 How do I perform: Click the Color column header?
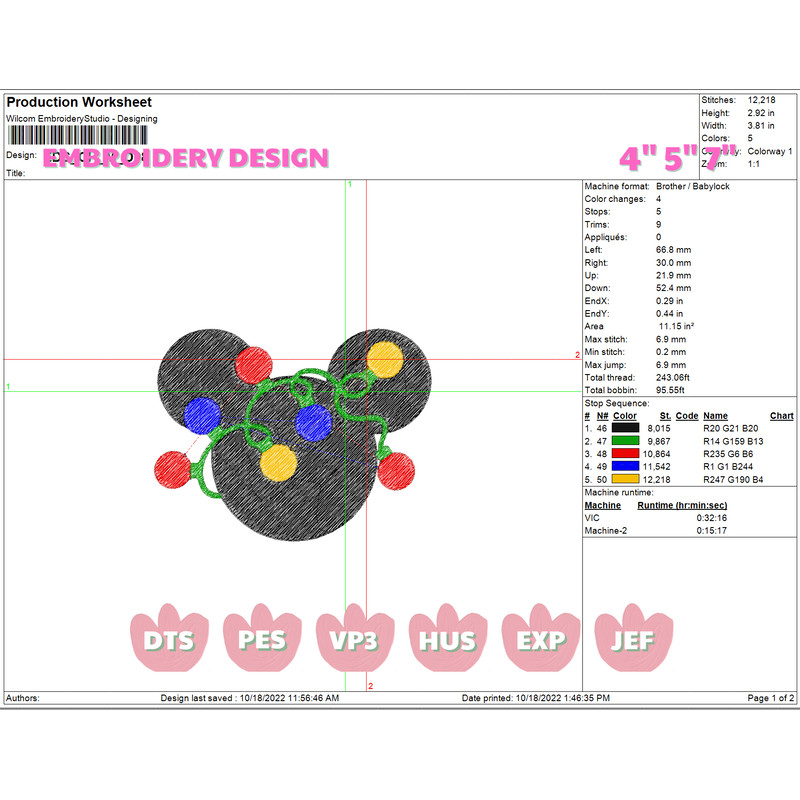click(x=625, y=415)
